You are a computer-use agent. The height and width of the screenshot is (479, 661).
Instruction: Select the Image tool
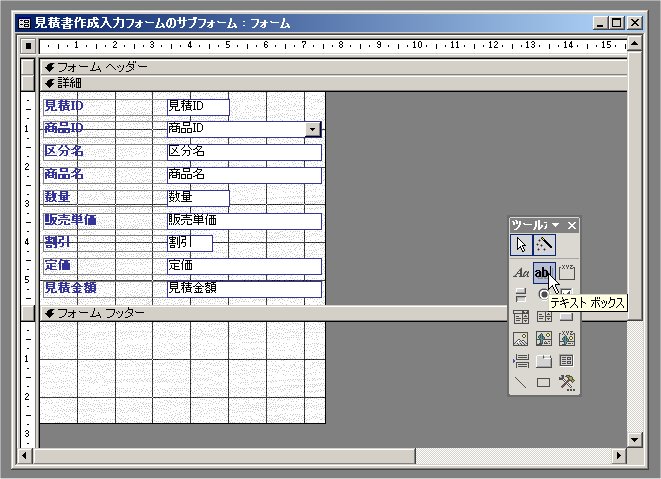[521, 339]
